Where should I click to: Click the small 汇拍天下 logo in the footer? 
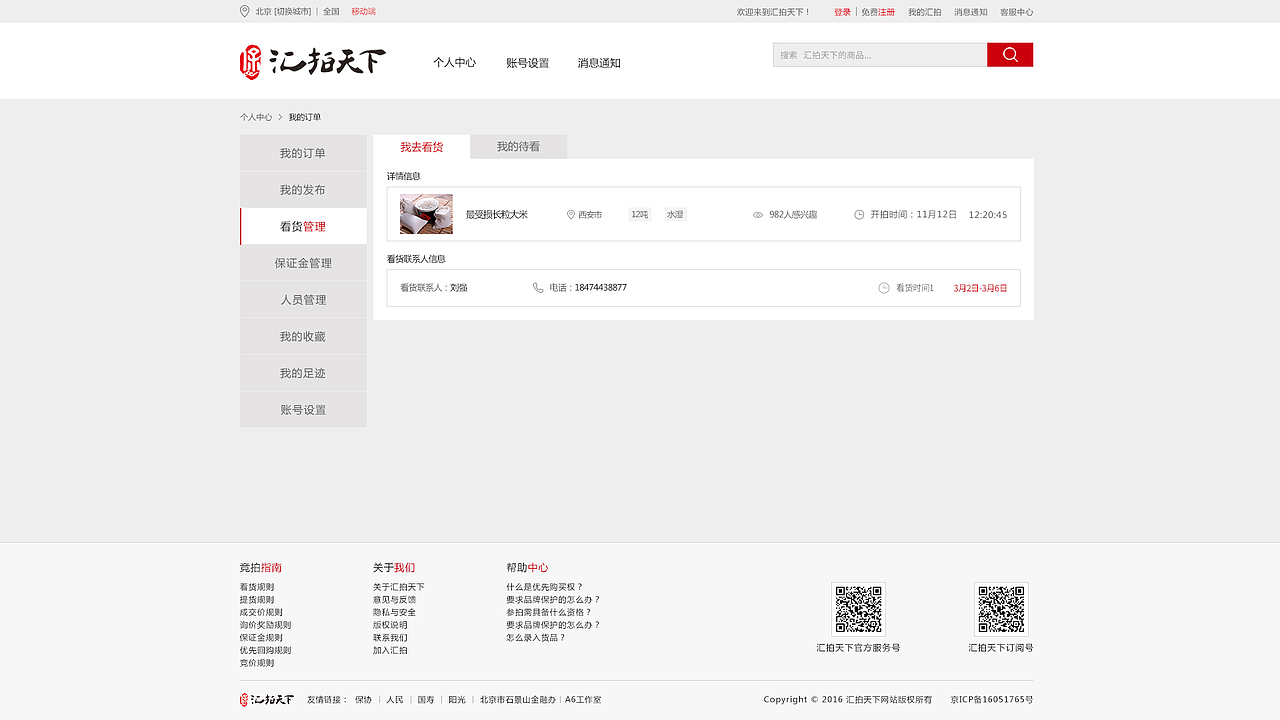[x=265, y=699]
